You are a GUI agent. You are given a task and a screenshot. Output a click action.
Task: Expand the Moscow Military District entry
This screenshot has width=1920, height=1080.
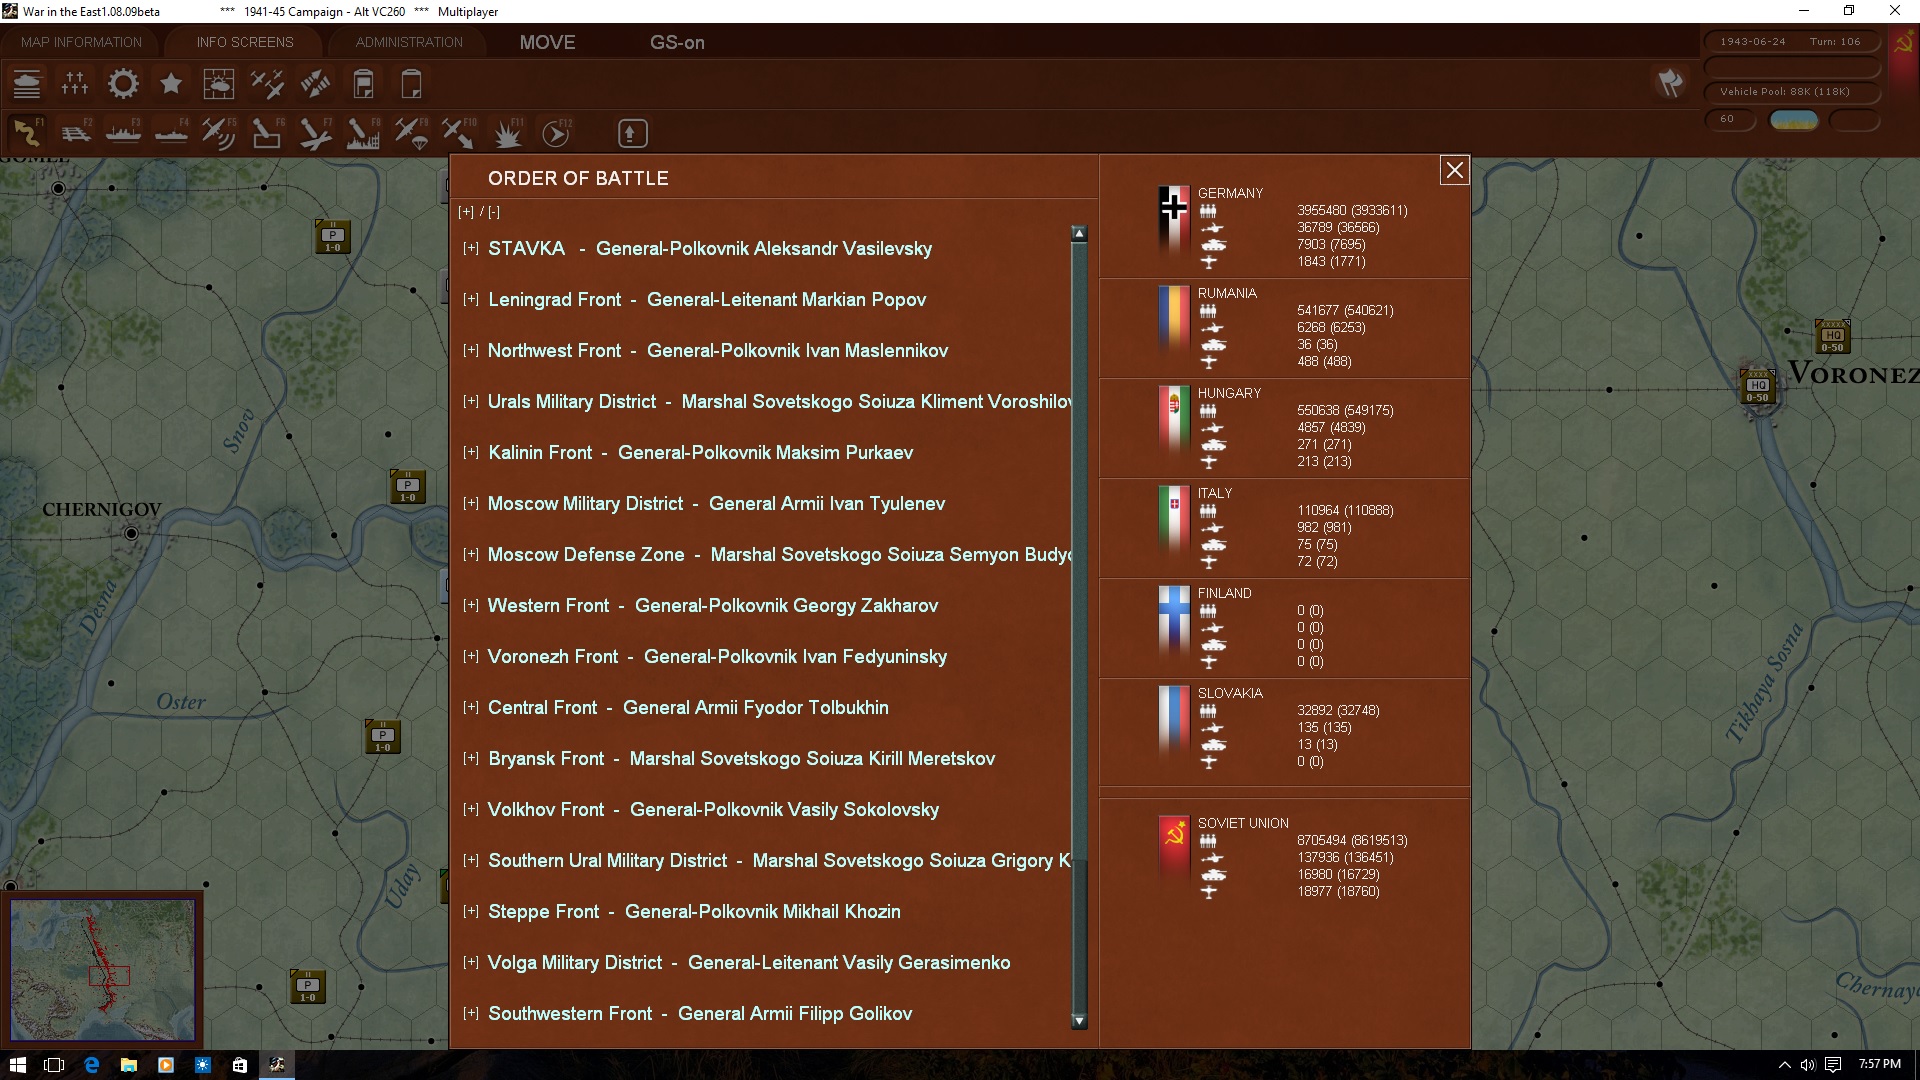click(470, 503)
